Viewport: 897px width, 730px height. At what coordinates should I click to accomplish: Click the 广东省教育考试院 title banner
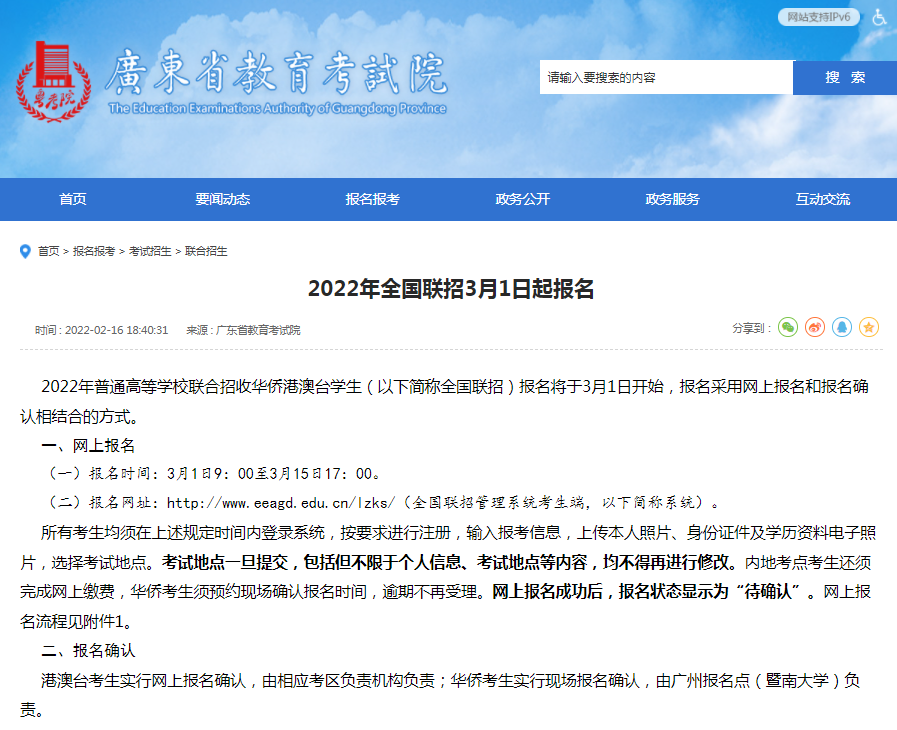coord(277,78)
